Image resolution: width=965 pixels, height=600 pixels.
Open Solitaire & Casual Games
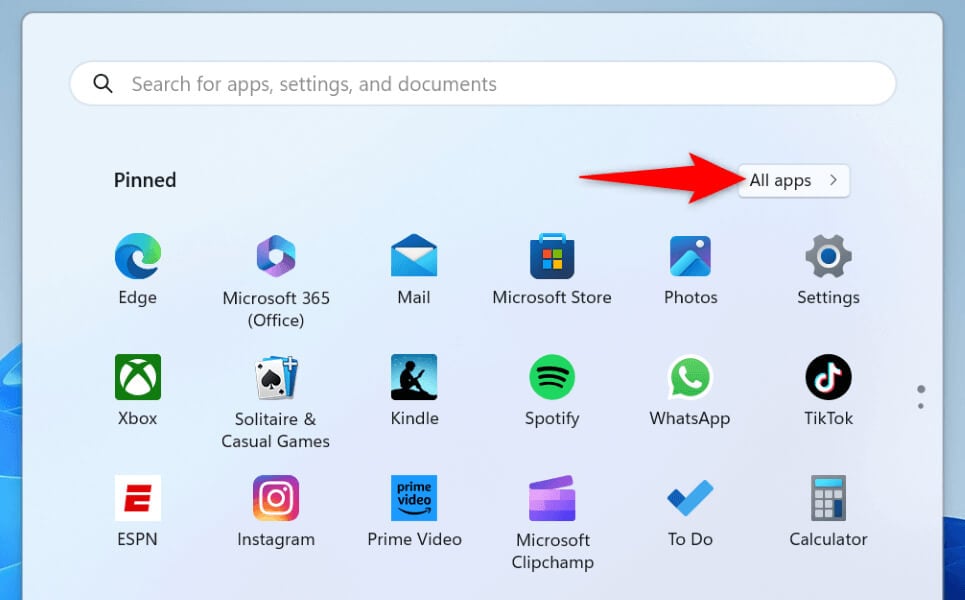276,377
